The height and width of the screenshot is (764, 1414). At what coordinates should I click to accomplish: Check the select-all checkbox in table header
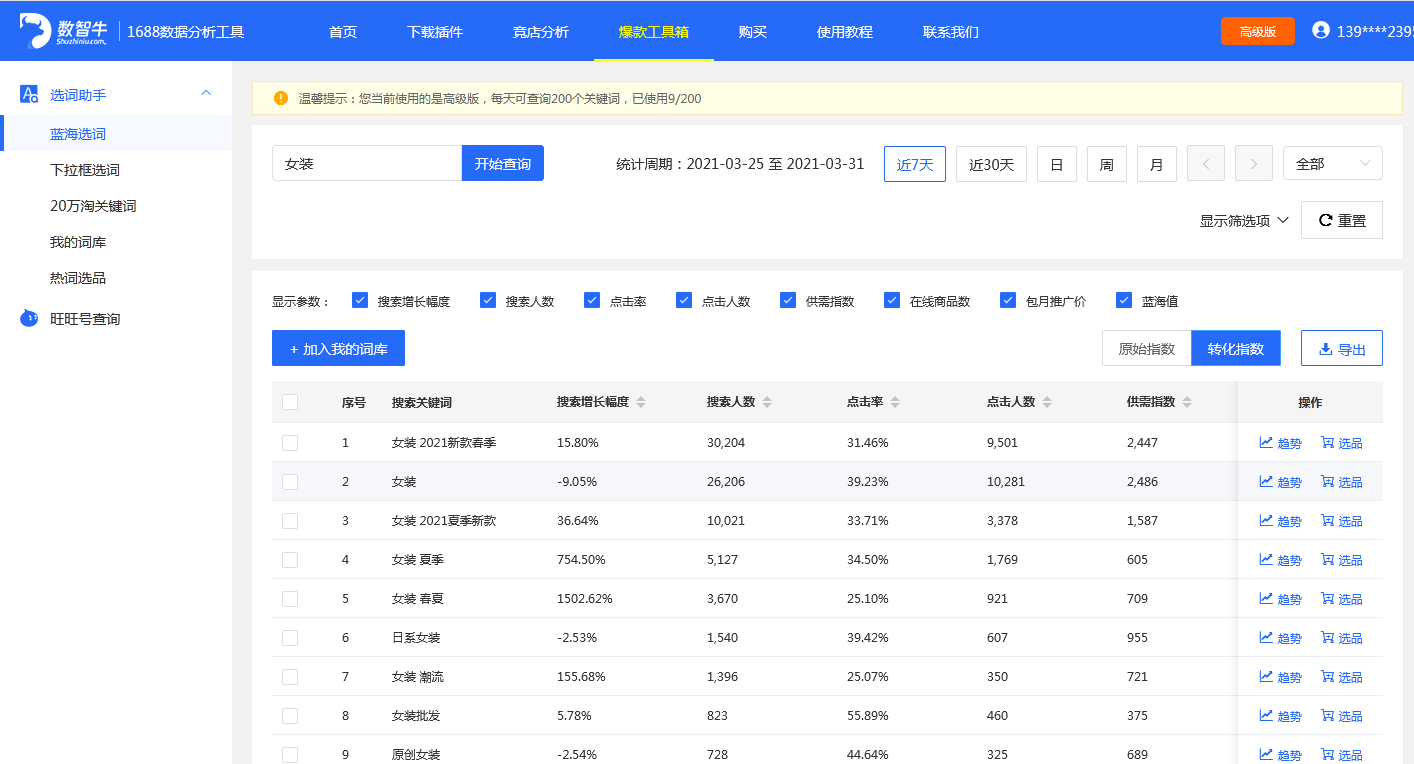point(290,402)
